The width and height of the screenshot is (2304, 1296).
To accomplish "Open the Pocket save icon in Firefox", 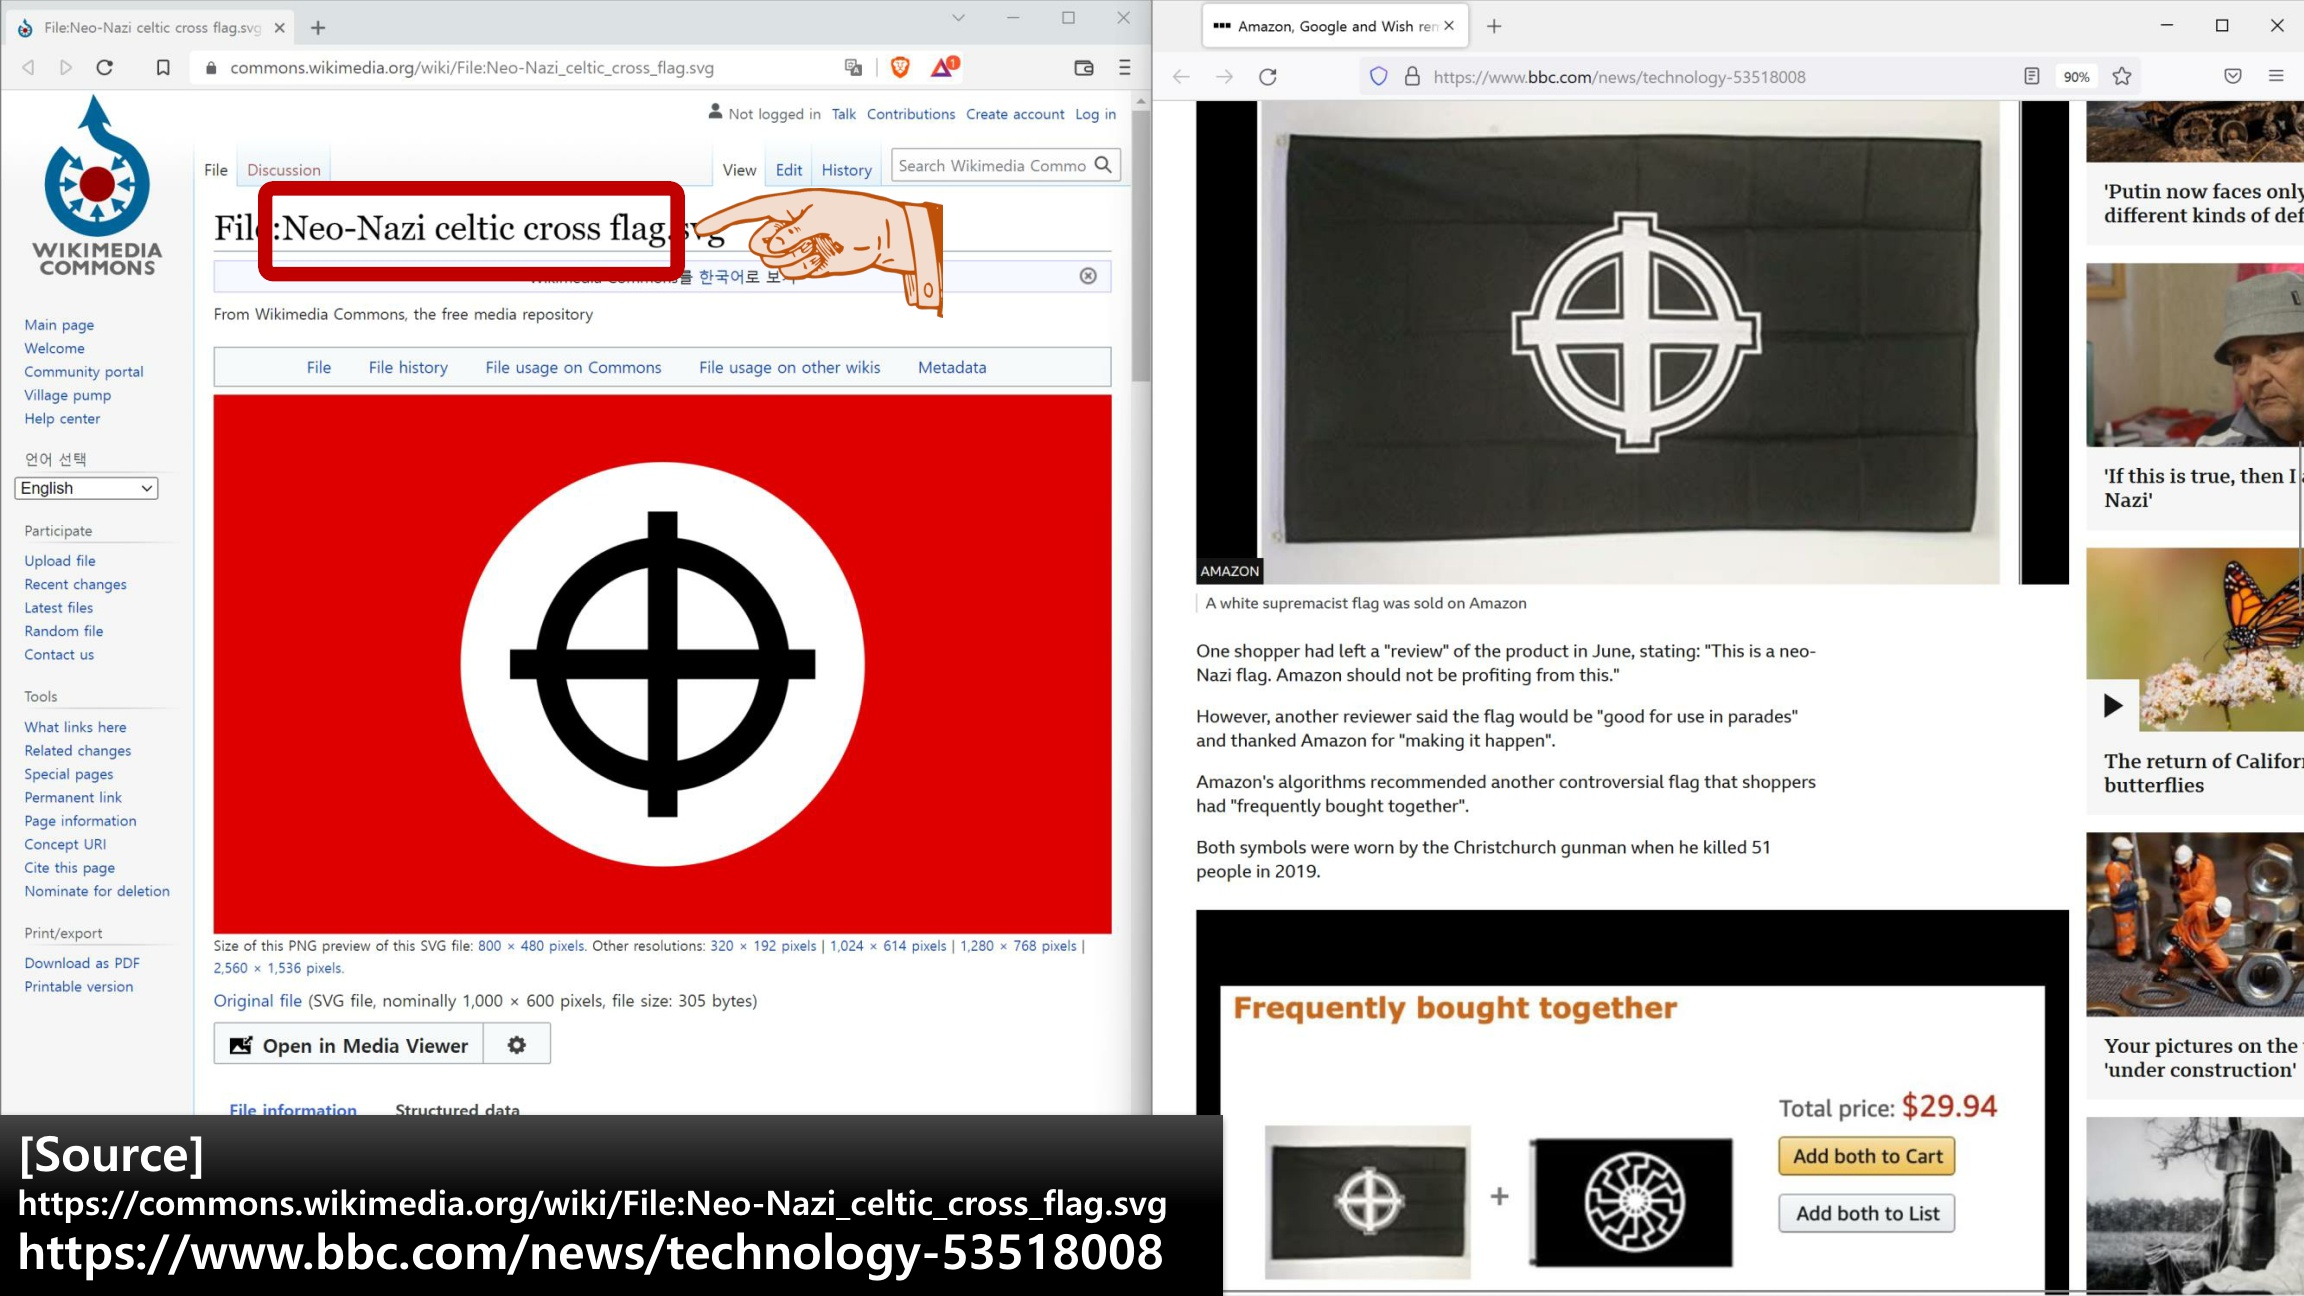I will coord(2233,76).
